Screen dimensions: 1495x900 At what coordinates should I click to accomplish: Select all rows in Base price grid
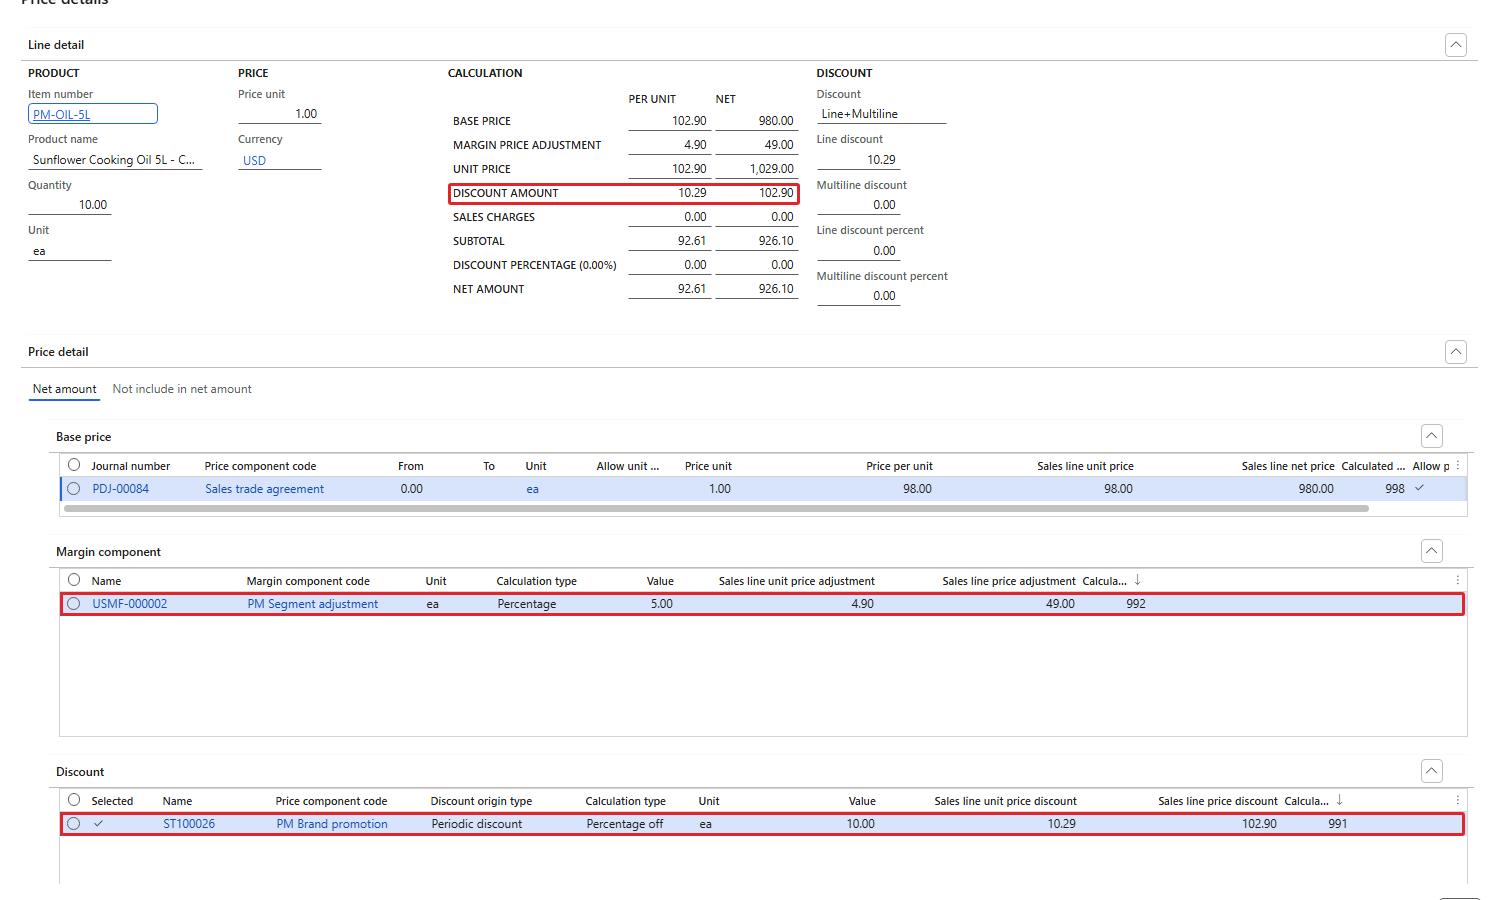click(x=74, y=465)
